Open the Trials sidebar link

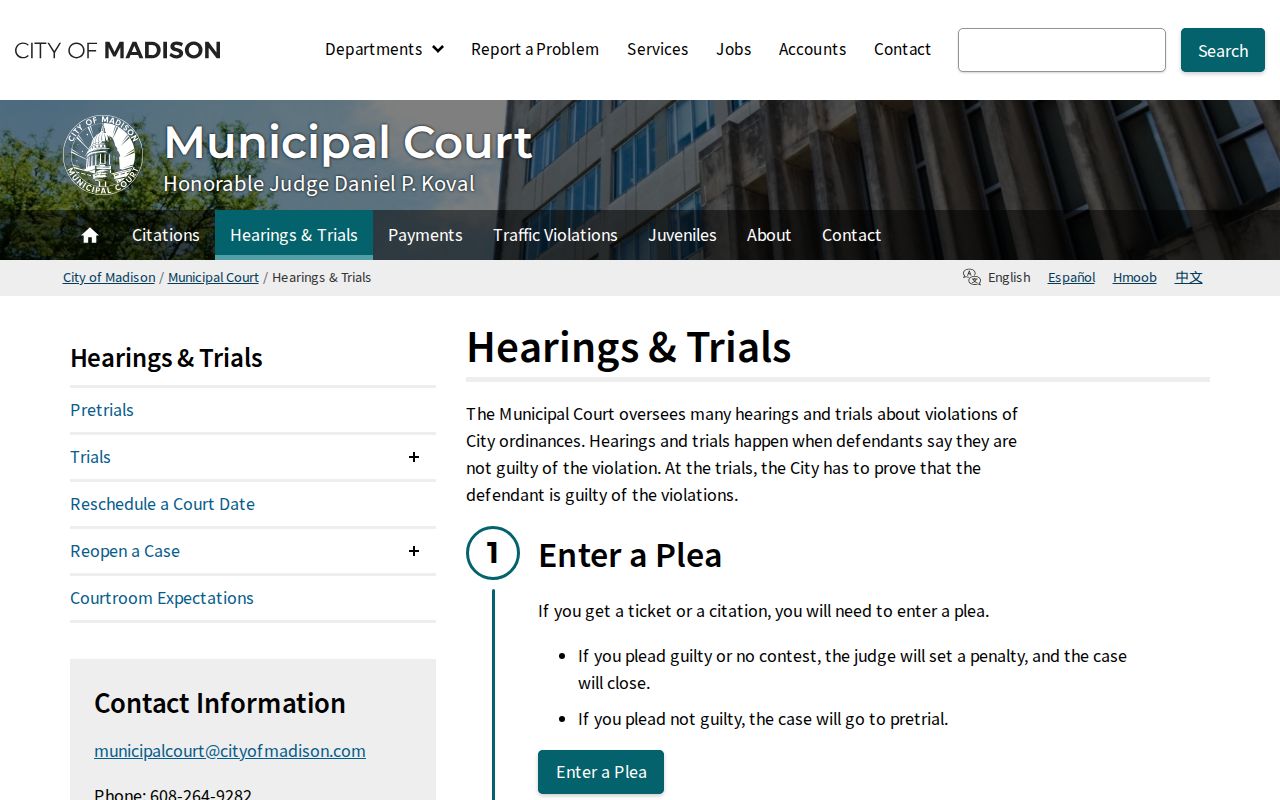90,457
